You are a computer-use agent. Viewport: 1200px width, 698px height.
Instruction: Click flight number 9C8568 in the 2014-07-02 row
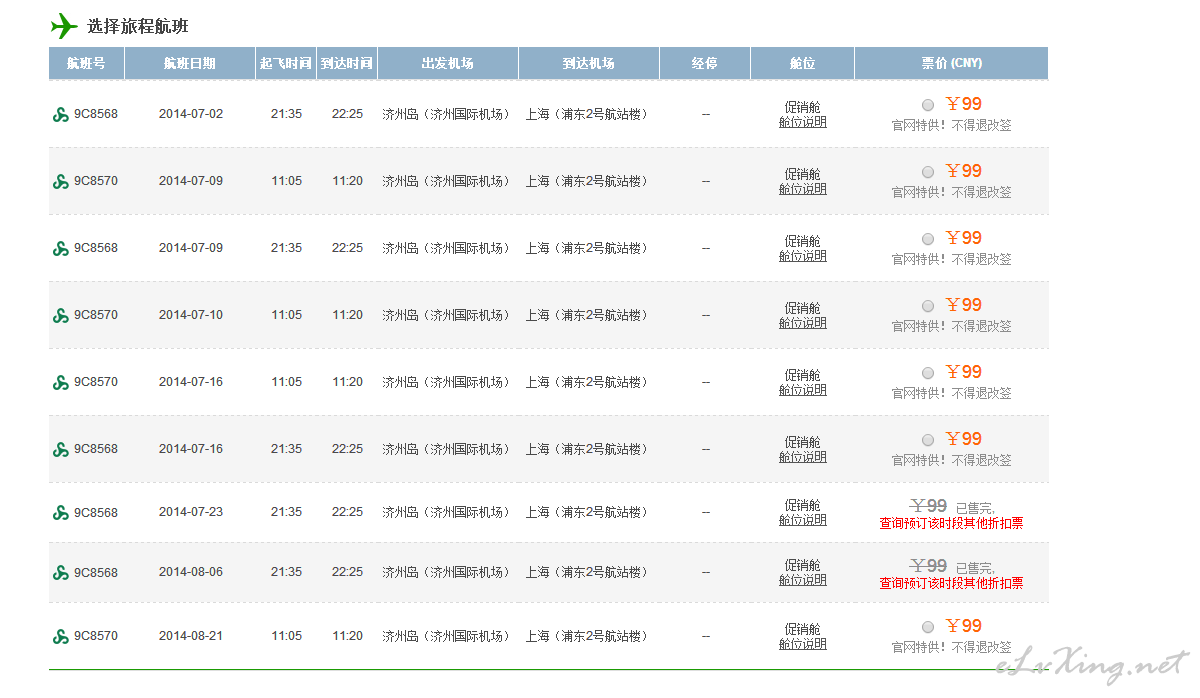(96, 114)
